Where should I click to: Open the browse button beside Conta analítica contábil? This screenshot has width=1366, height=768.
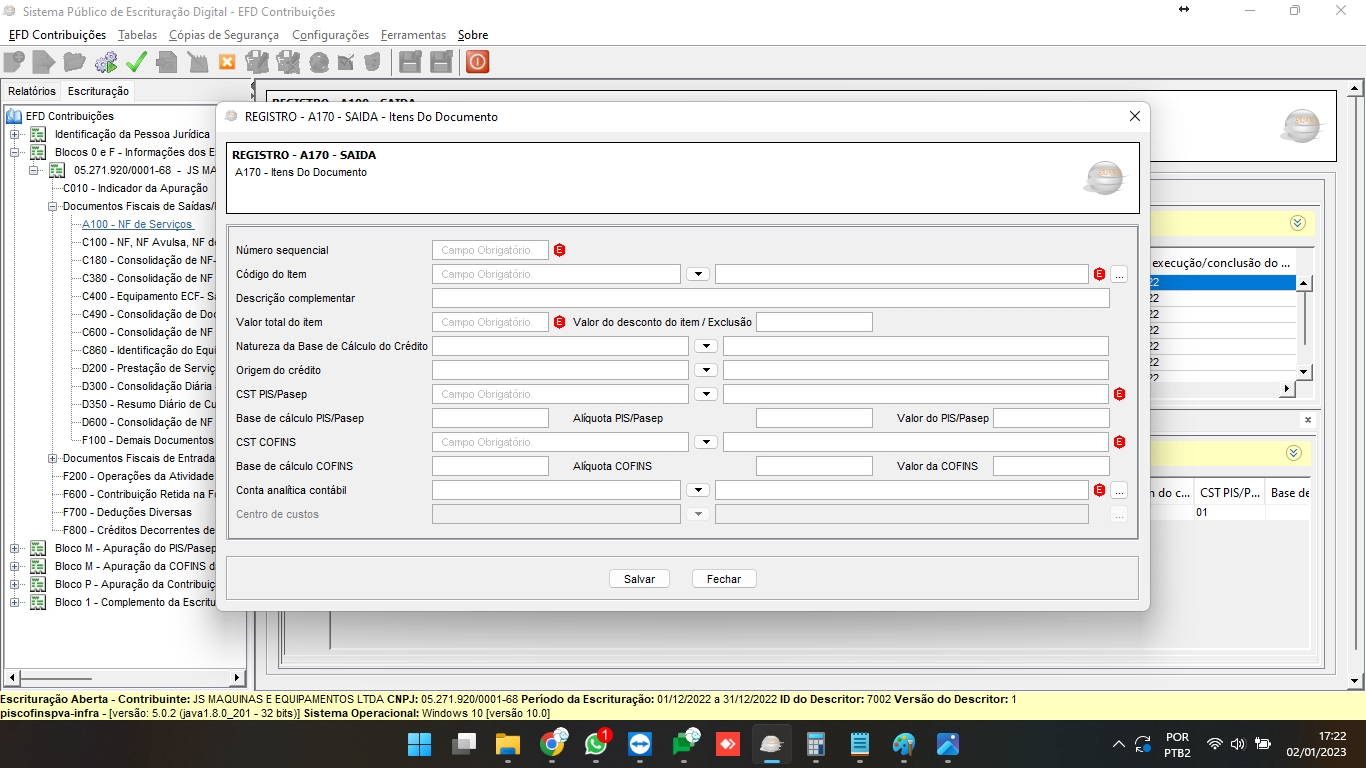click(x=1119, y=490)
